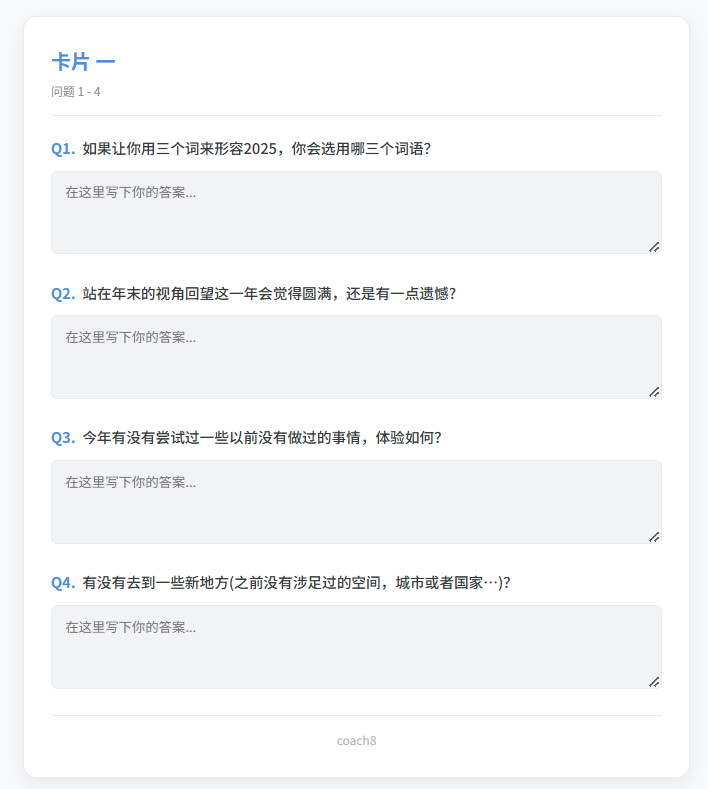Select the Q3 answer input box
The width and height of the screenshot is (708, 789).
pyautogui.click(x=356, y=502)
